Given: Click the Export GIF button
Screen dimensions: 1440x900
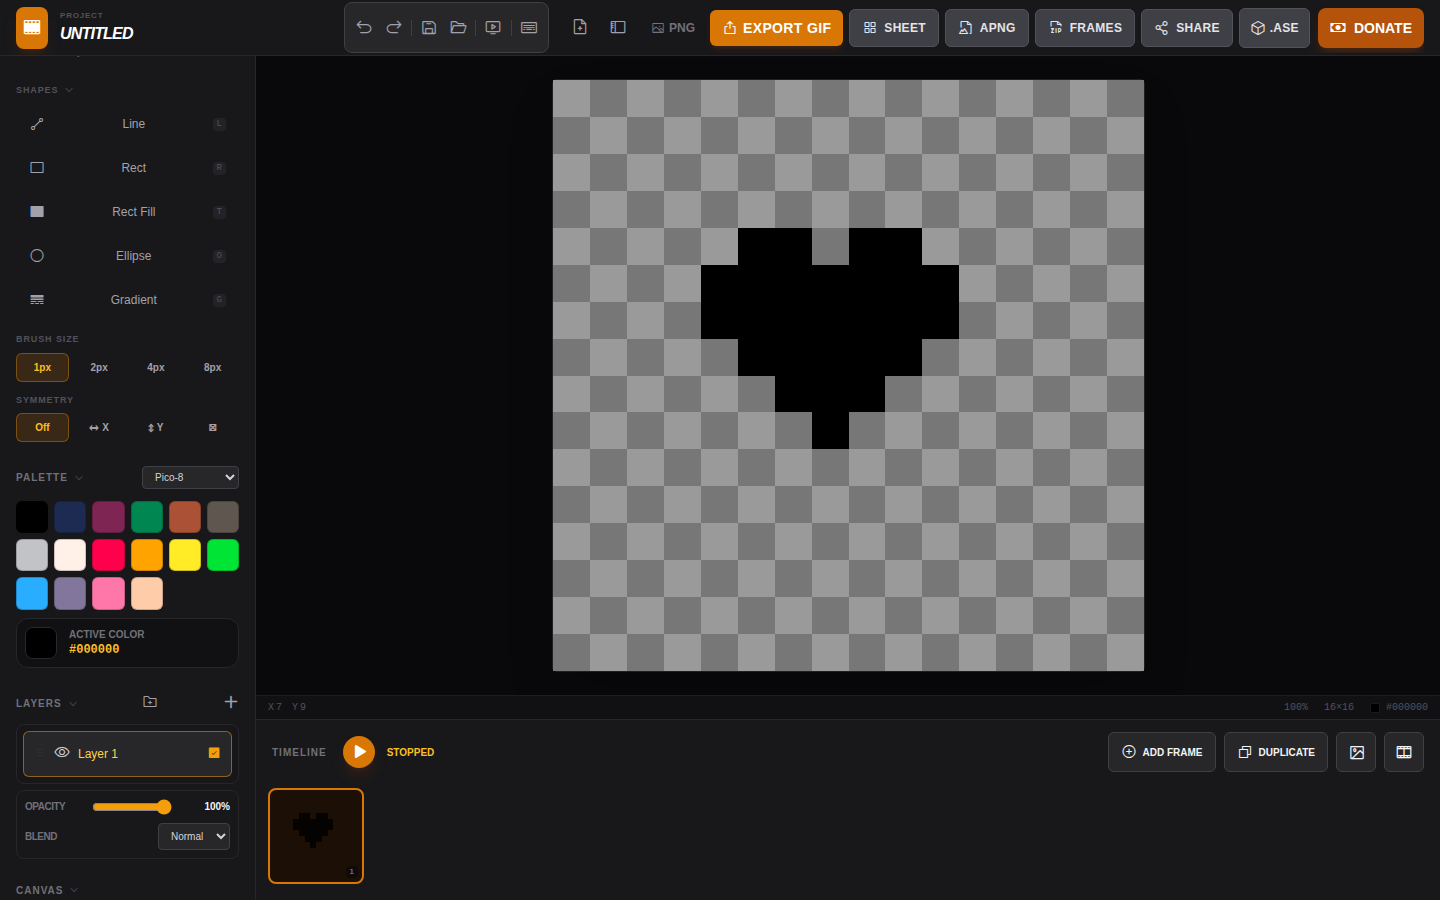Looking at the screenshot, I should (x=776, y=28).
